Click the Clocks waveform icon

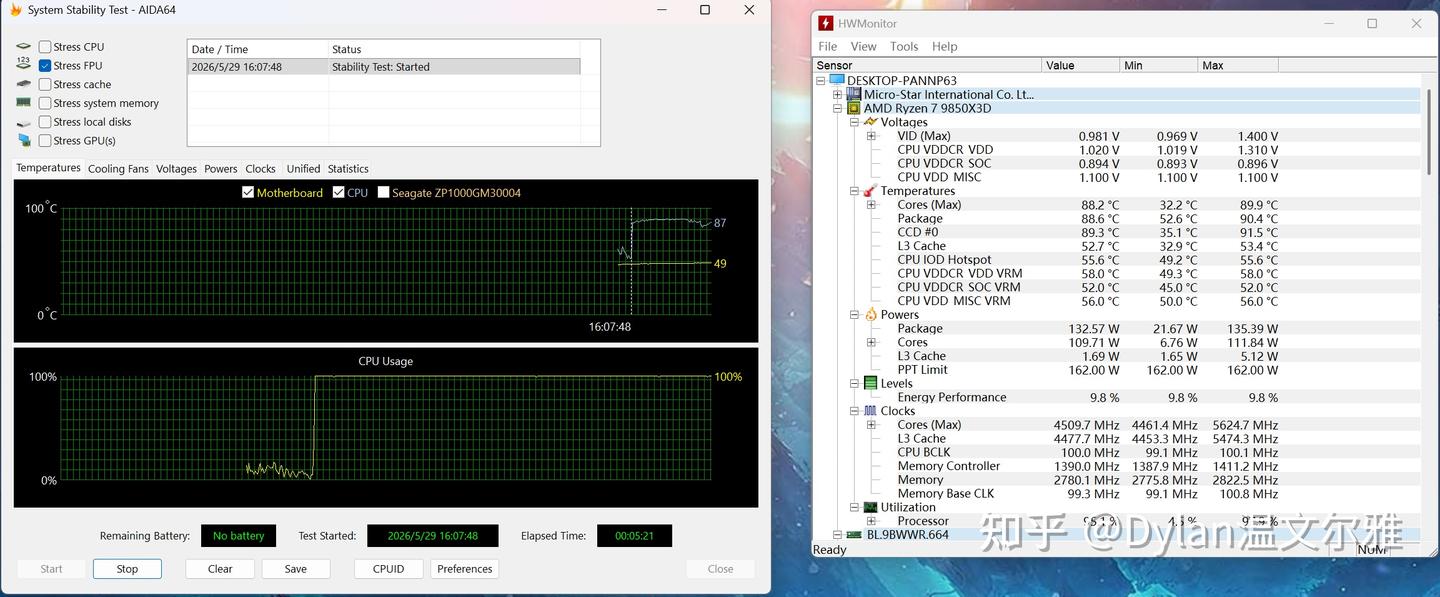870,411
